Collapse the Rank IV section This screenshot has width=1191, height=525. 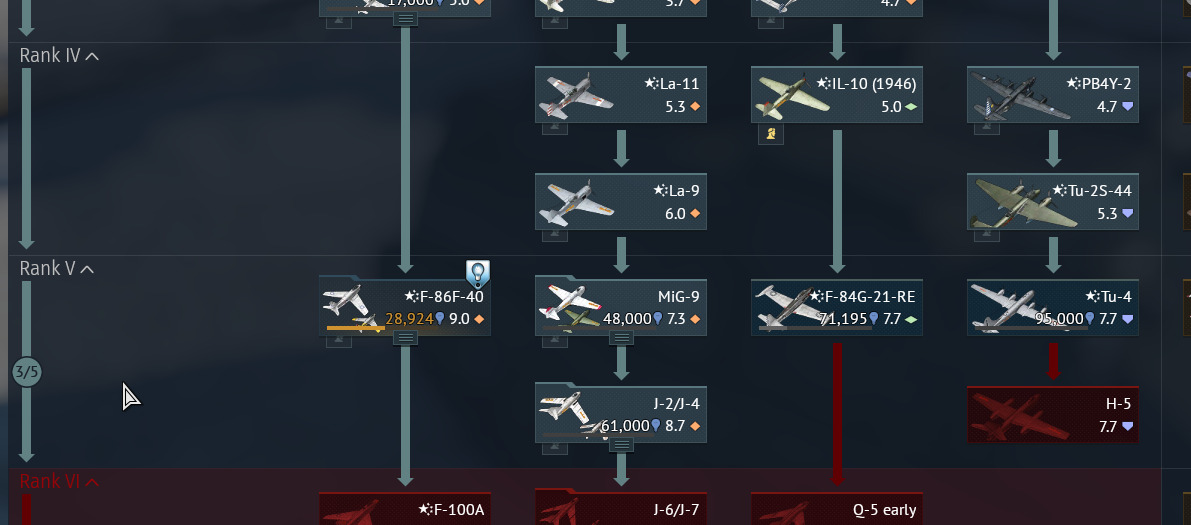pos(59,55)
